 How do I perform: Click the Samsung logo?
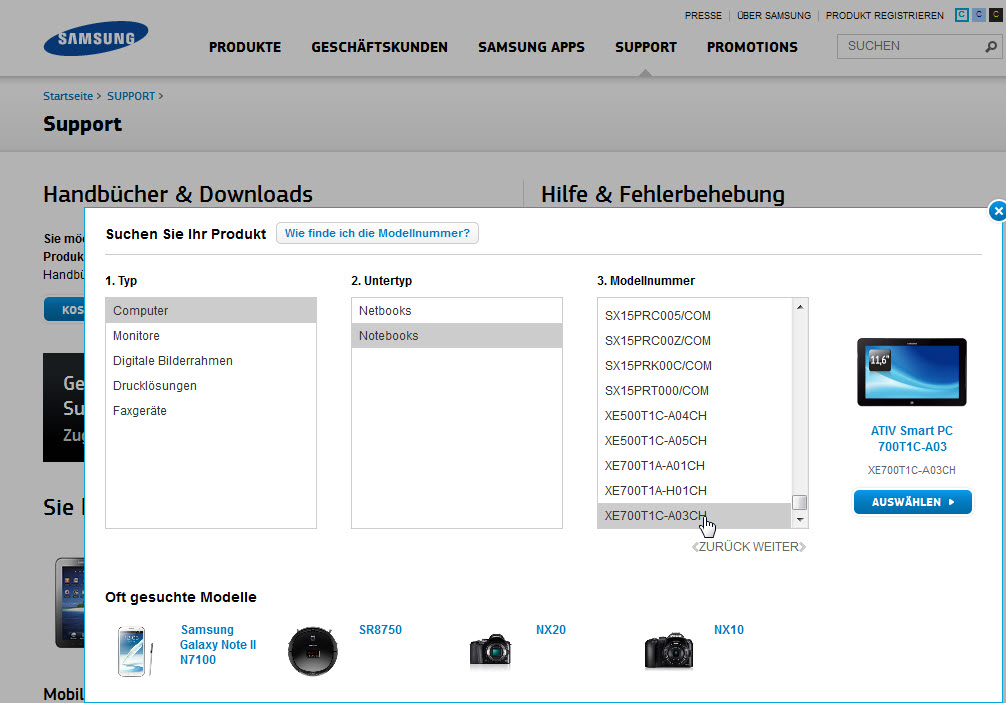pos(96,38)
